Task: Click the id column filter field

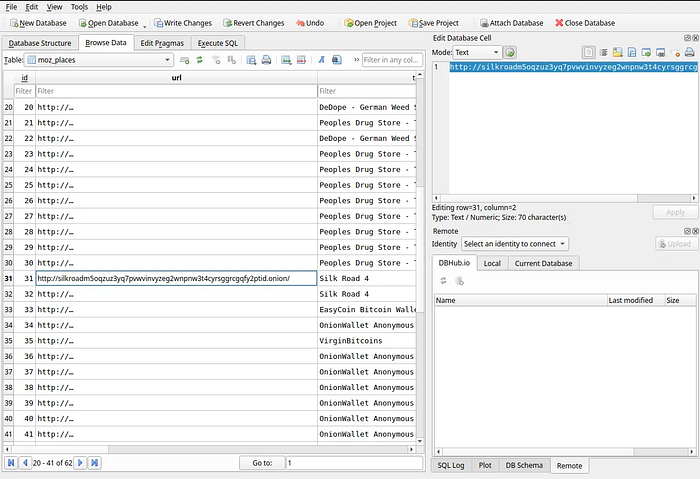Action: 24,91
